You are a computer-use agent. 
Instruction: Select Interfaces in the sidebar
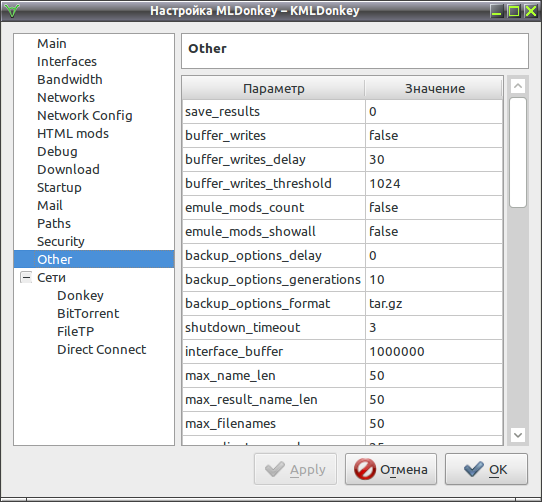(x=67, y=62)
